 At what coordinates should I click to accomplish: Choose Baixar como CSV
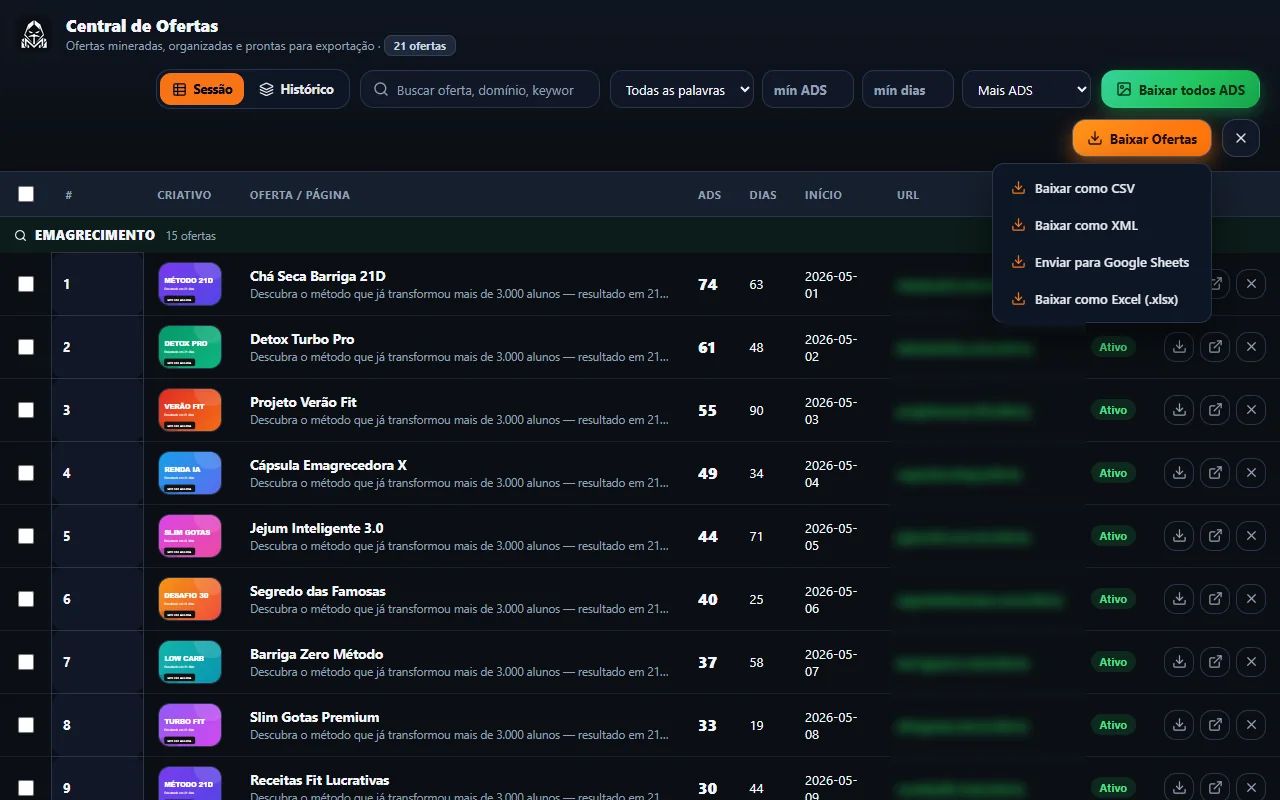point(1102,188)
